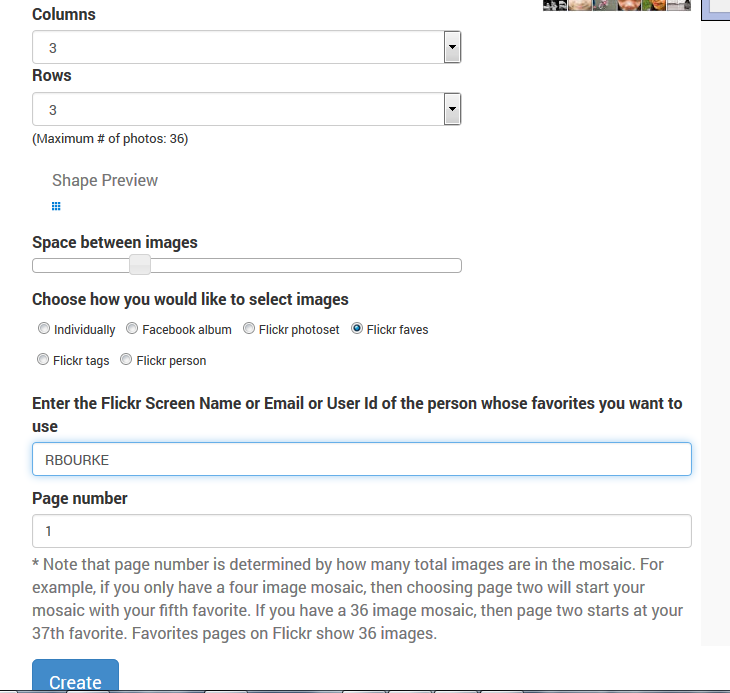Click the Columns dropdown arrow button
730x693 pixels.
452,47
